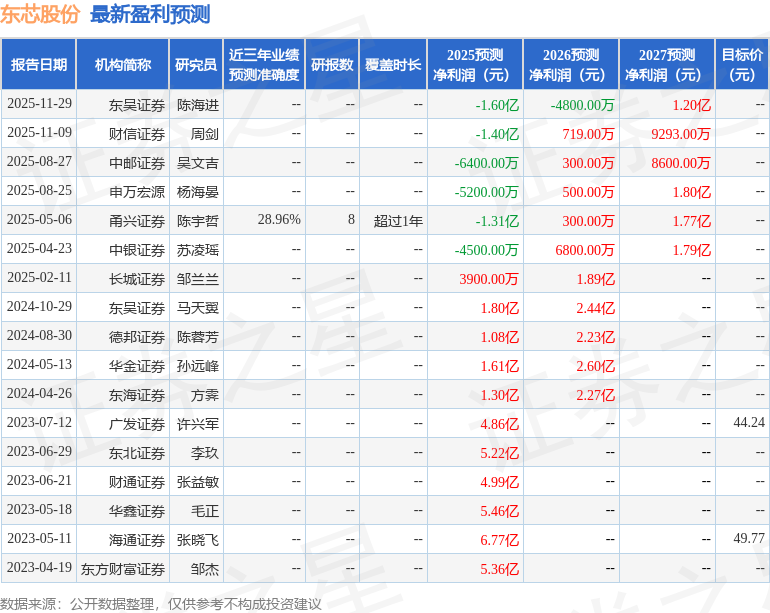Click 东北证券 institution name
The image size is (770, 613).
coord(137,453)
